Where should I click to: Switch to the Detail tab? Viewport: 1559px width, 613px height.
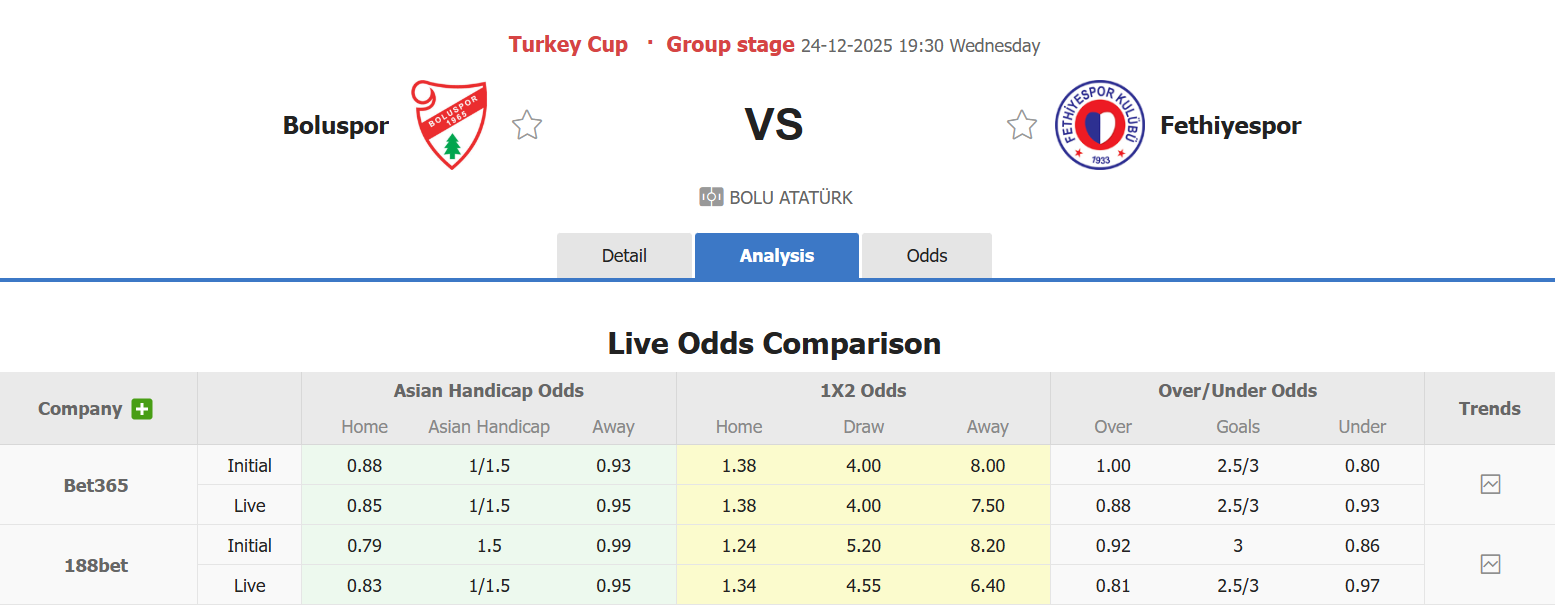pos(624,255)
